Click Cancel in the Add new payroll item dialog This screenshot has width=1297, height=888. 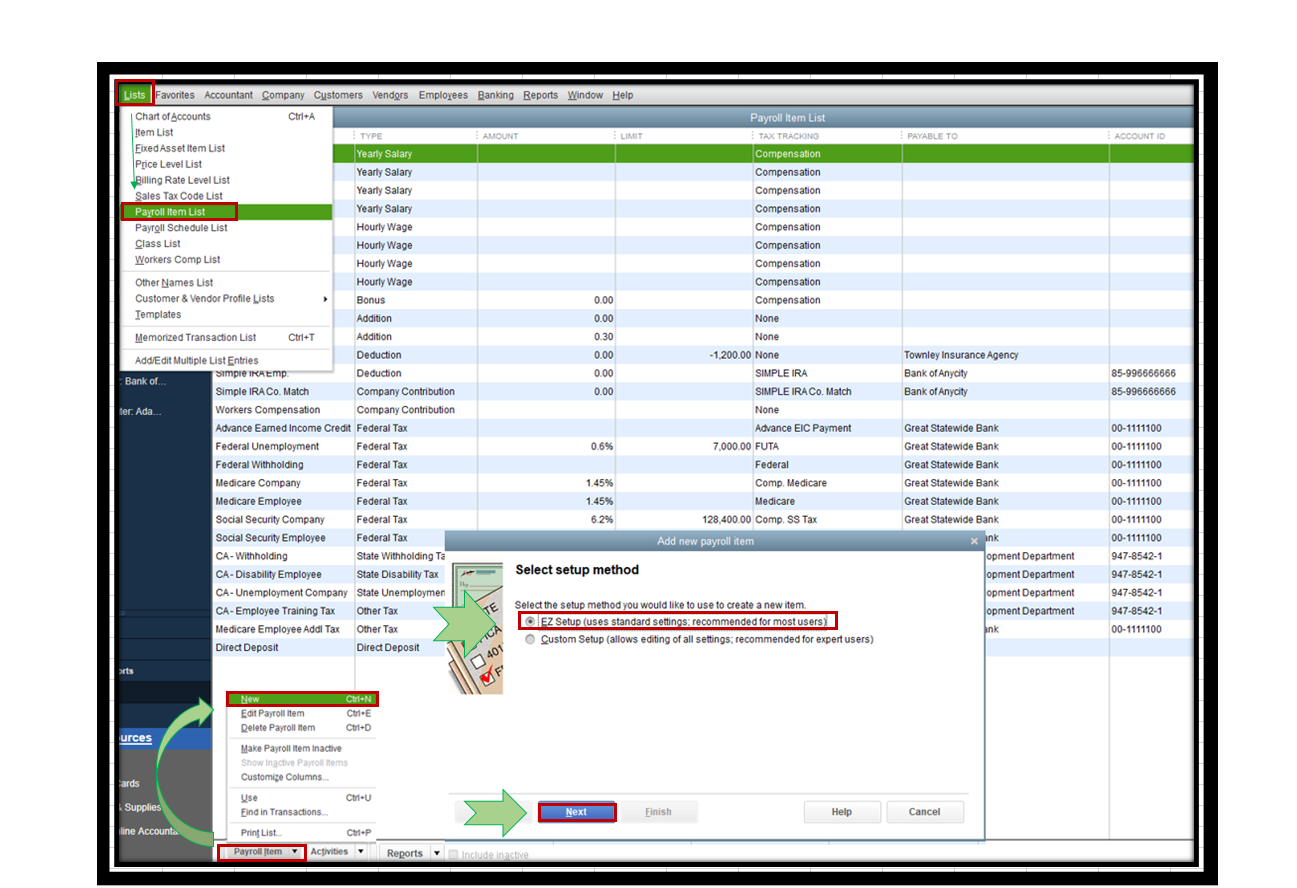tap(923, 812)
